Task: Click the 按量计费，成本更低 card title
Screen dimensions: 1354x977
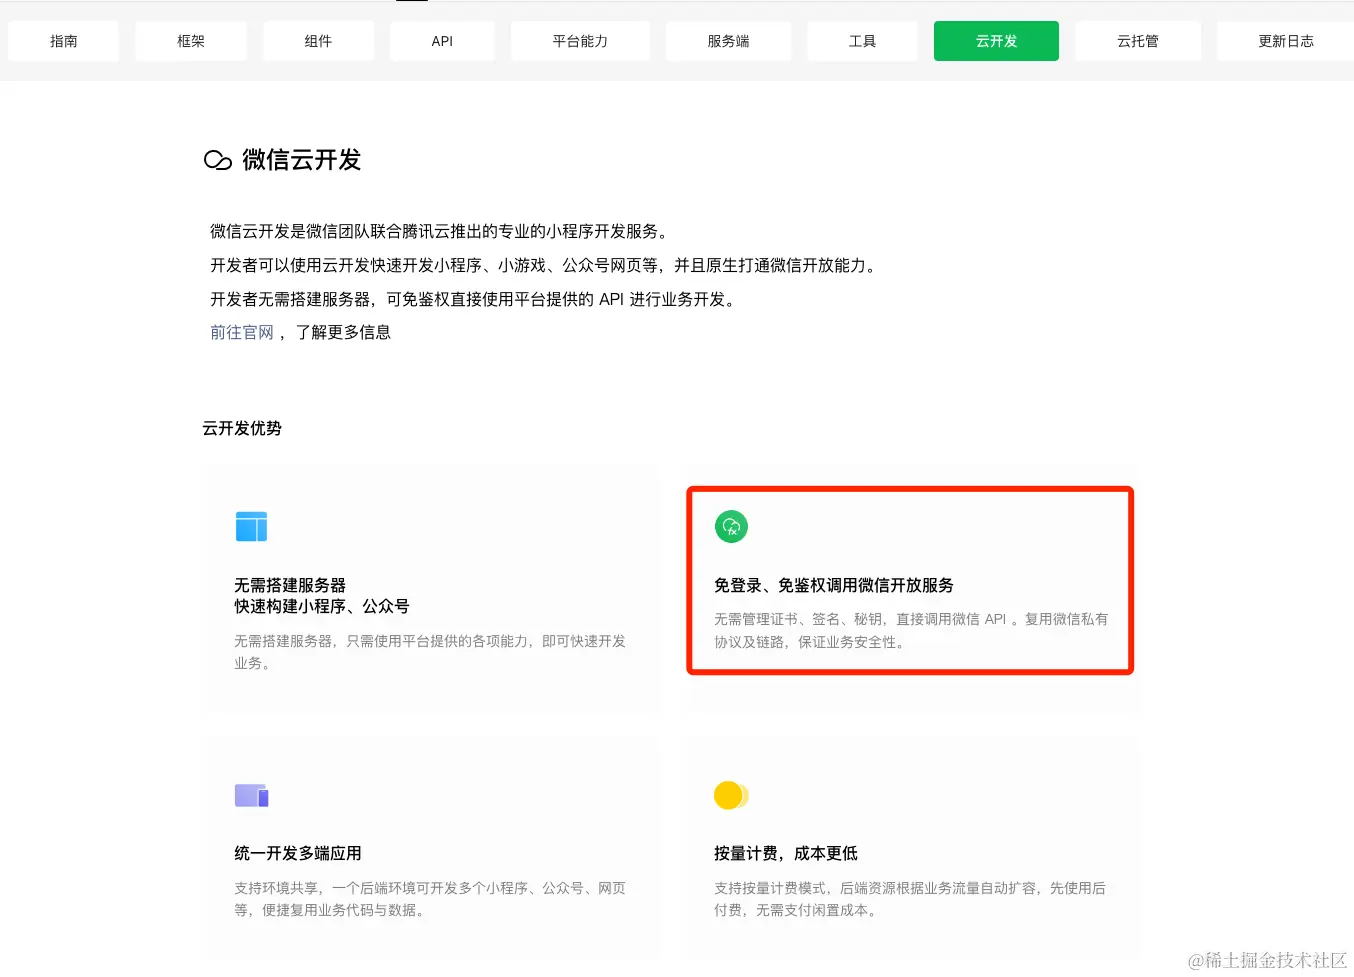Action: click(786, 853)
